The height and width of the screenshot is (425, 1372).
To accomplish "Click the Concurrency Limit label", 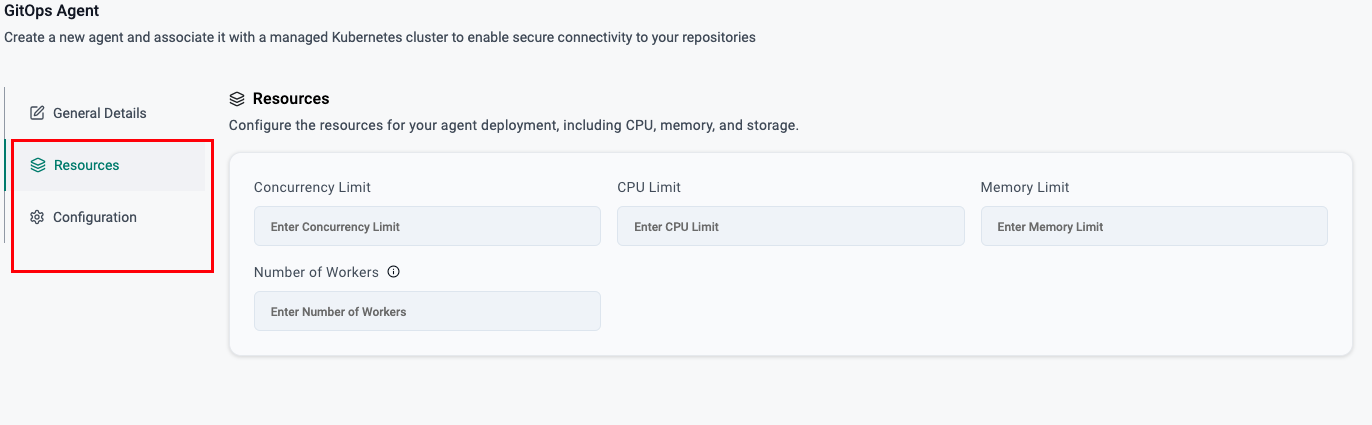I will (312, 187).
